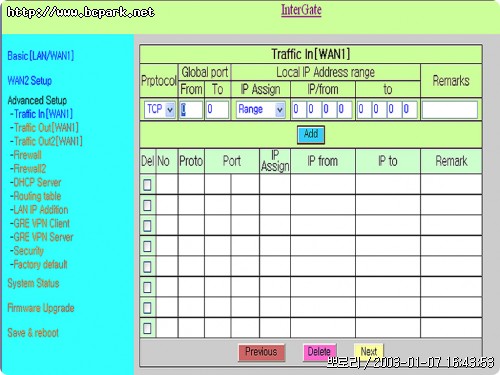Image resolution: width=500 pixels, height=375 pixels.
Task: Click second octet of IP/from field
Action: pos(314,109)
